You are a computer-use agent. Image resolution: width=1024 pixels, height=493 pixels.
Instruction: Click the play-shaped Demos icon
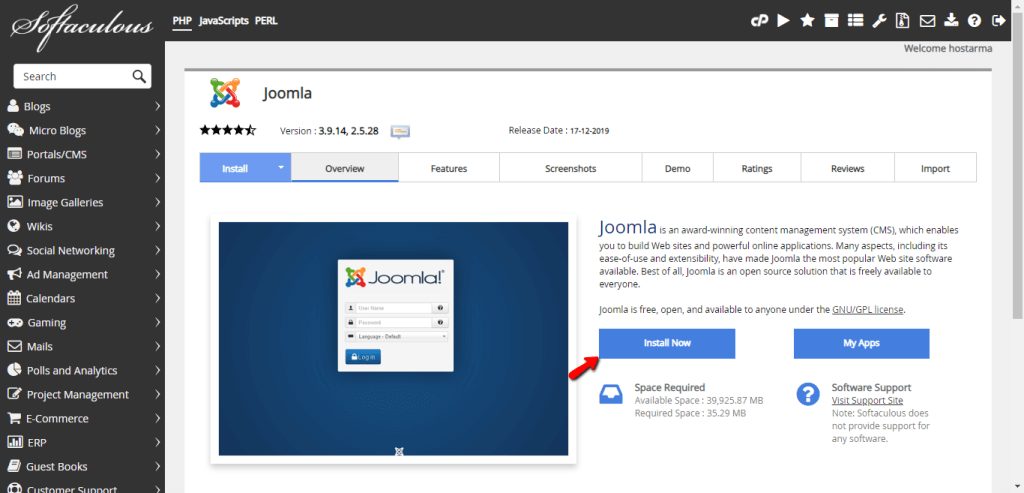tap(783, 20)
